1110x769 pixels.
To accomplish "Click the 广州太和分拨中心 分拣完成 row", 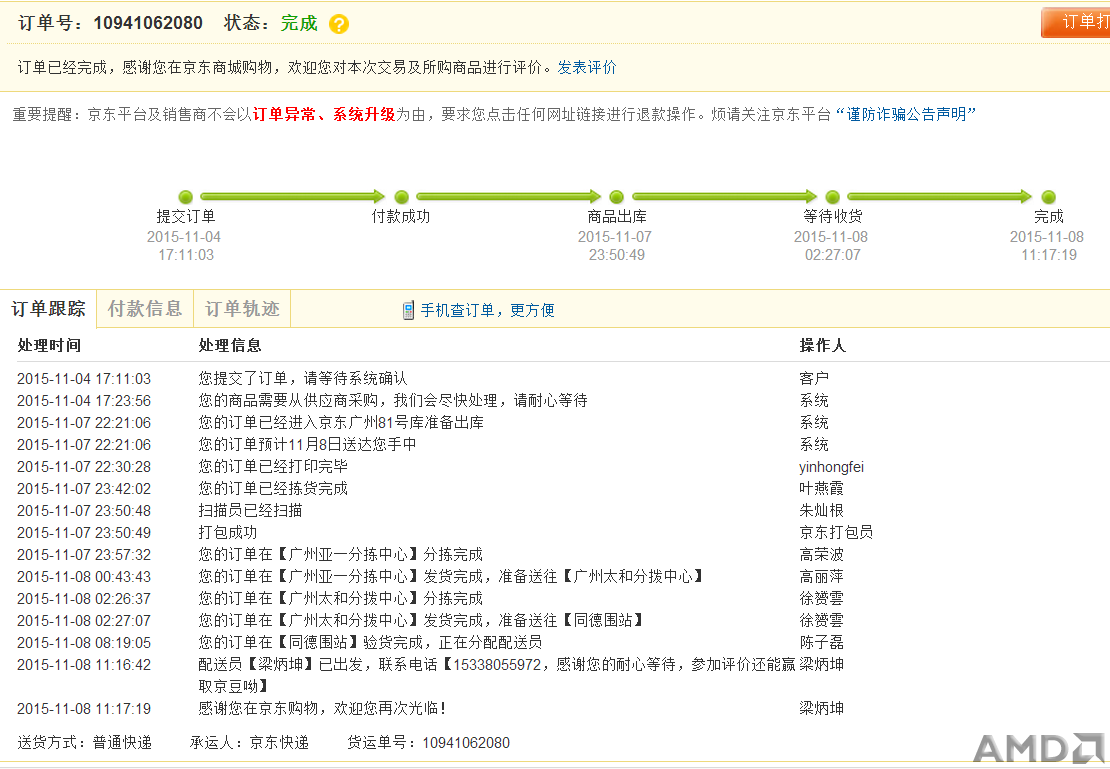I will click(341, 598).
